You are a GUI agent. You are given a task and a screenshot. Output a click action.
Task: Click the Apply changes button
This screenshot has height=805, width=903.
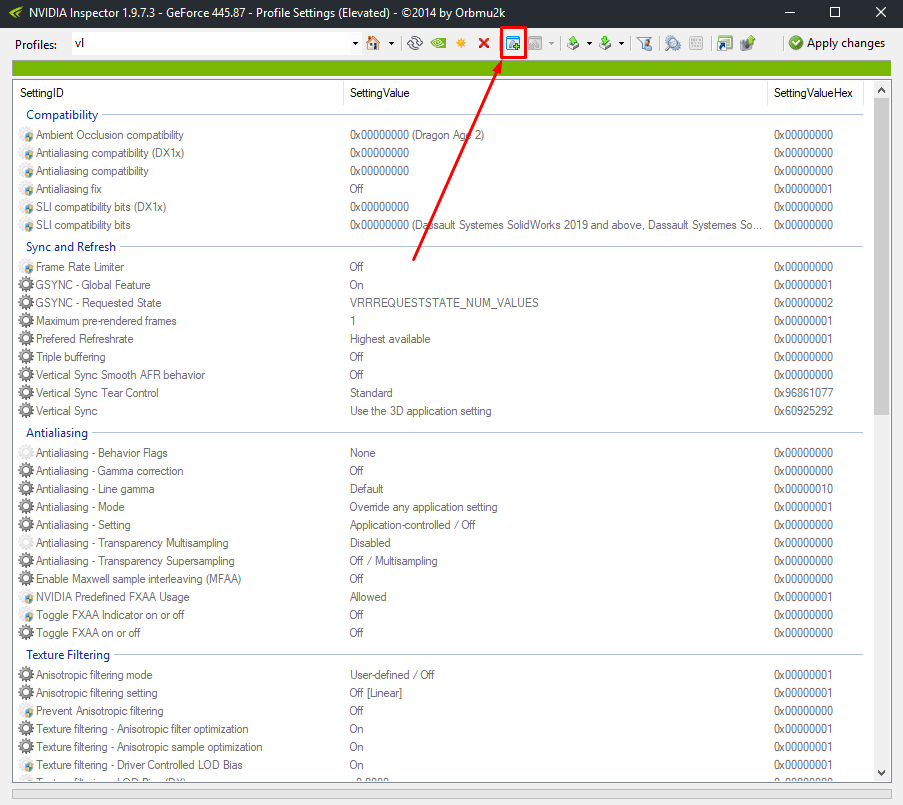pos(837,43)
